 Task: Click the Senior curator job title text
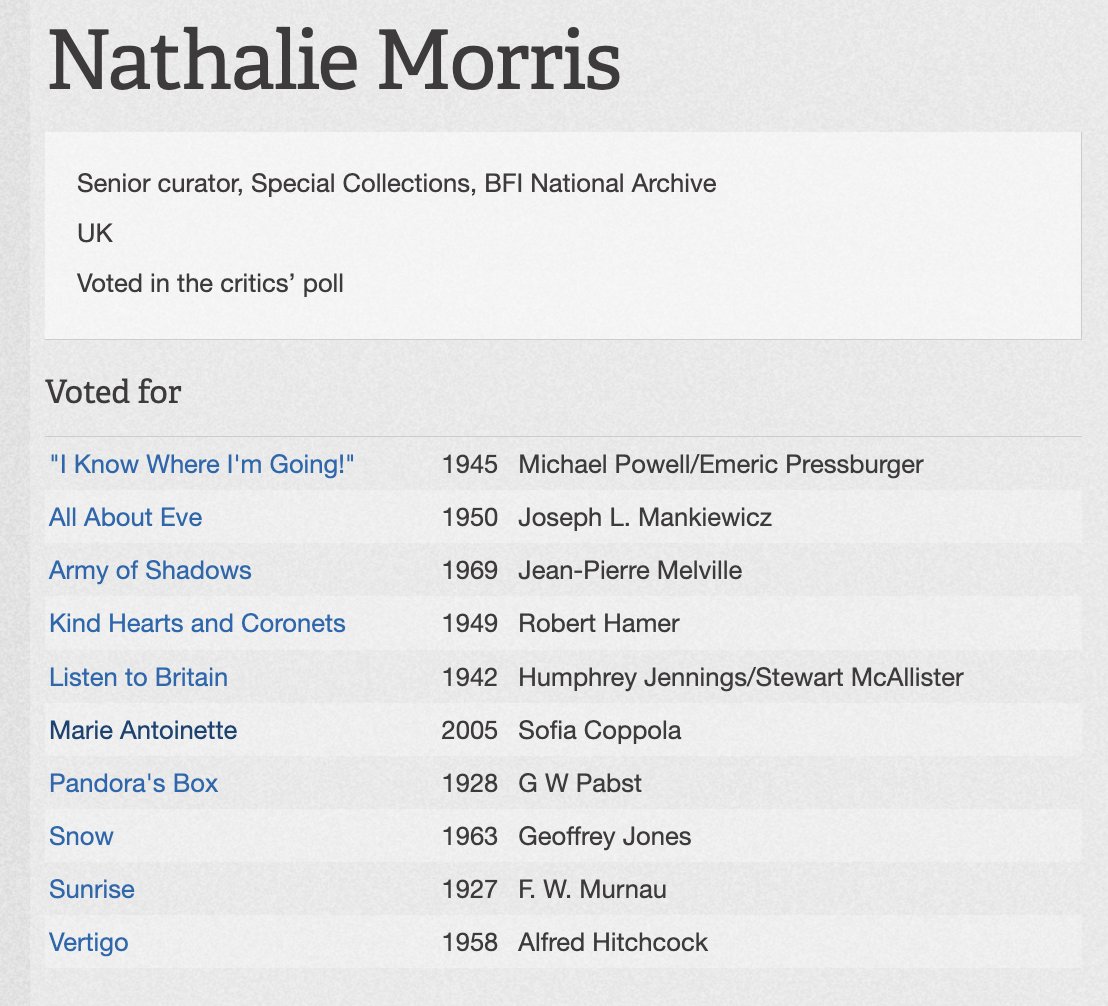pos(396,184)
